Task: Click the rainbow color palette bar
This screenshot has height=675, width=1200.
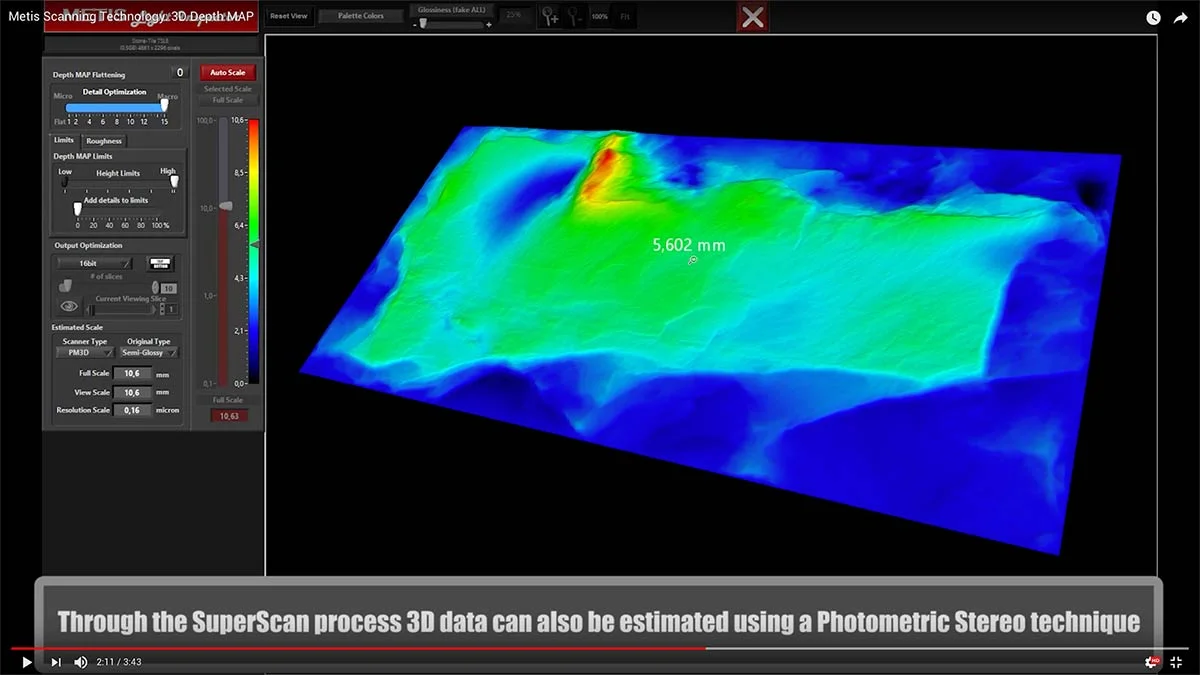Action: tap(254, 251)
